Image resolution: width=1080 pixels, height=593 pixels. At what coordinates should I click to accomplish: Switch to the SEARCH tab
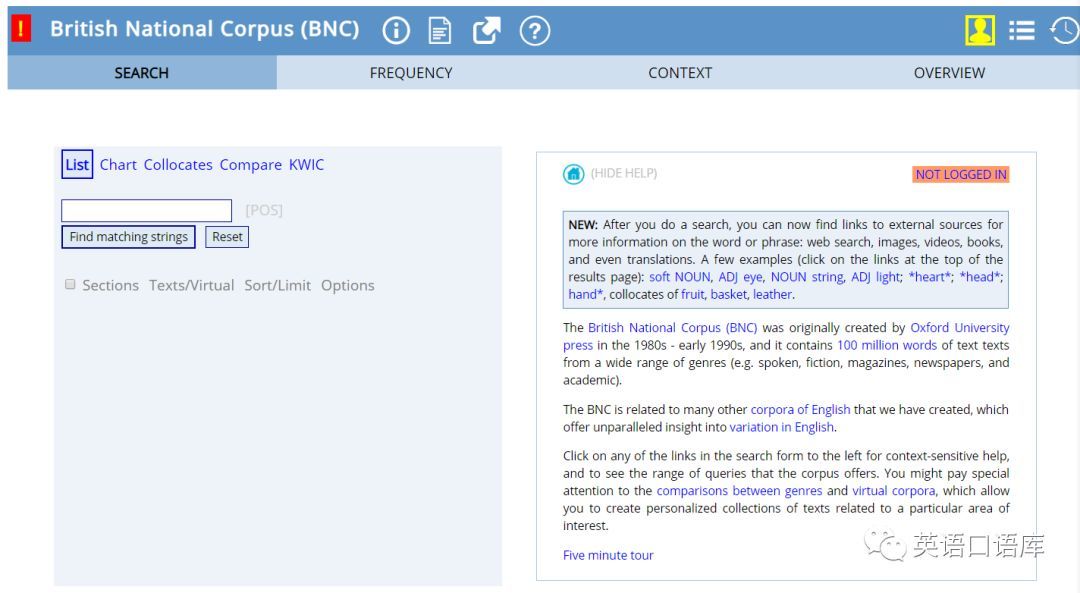tap(141, 73)
